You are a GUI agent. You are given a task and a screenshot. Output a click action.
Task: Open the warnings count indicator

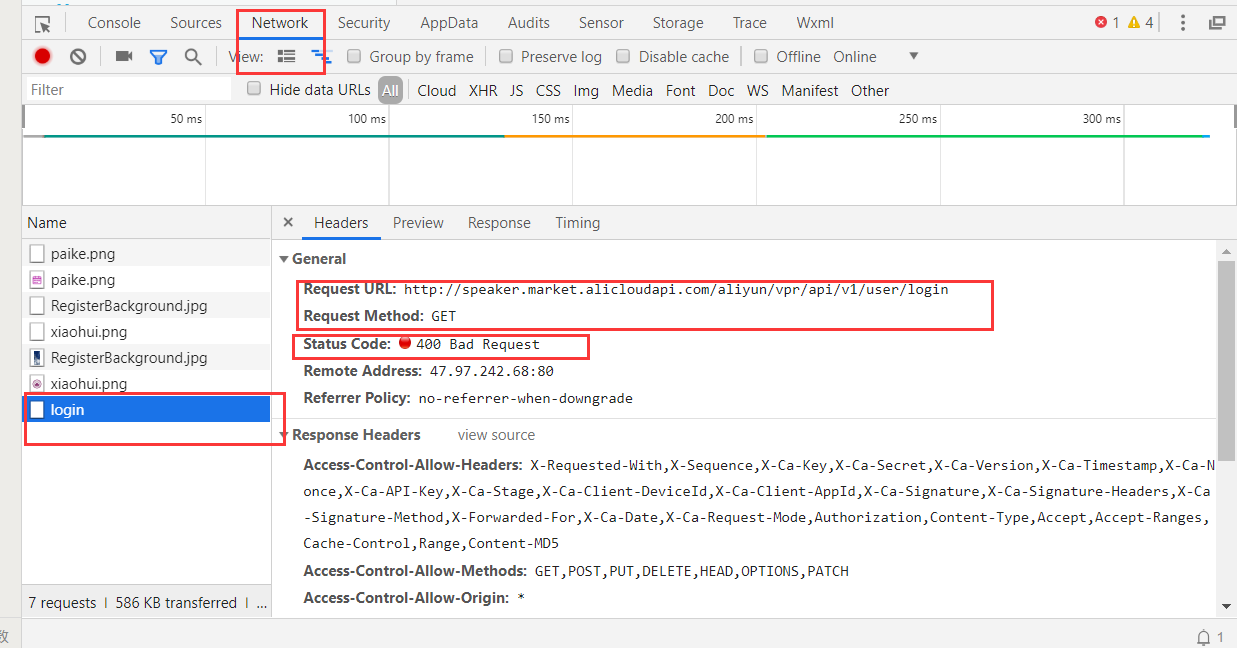1141,22
